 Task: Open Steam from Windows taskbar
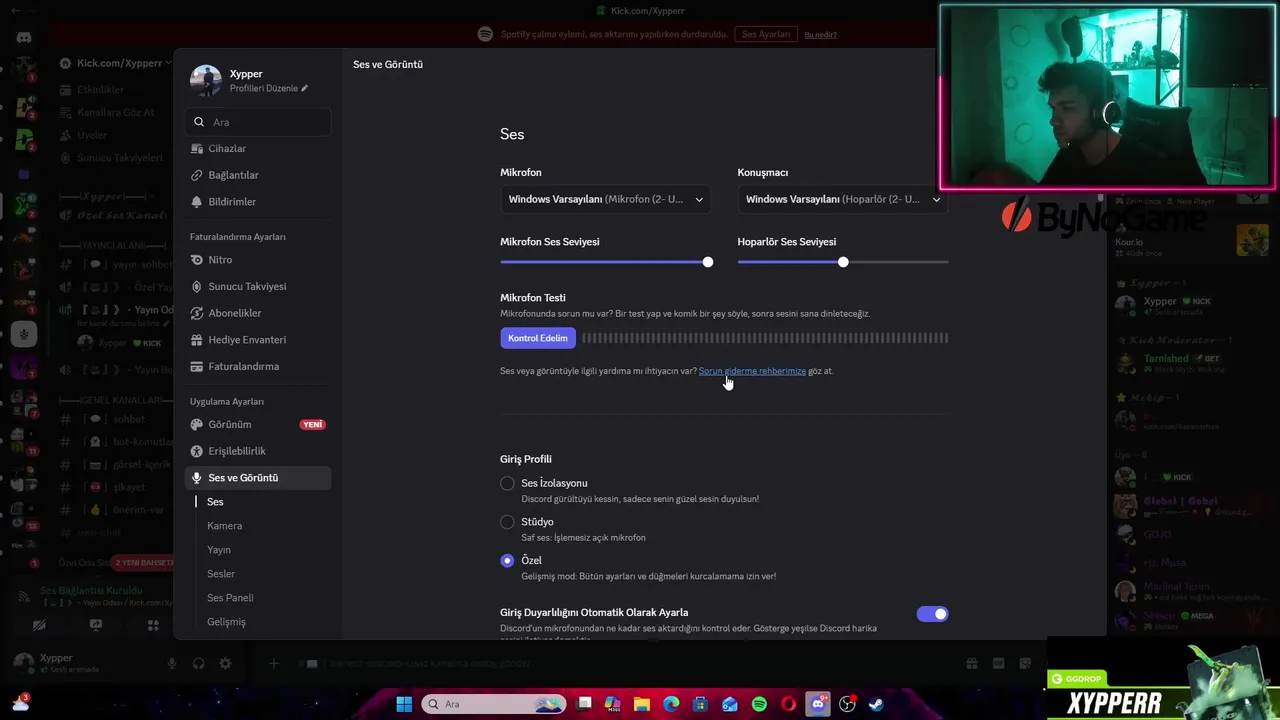click(x=876, y=704)
